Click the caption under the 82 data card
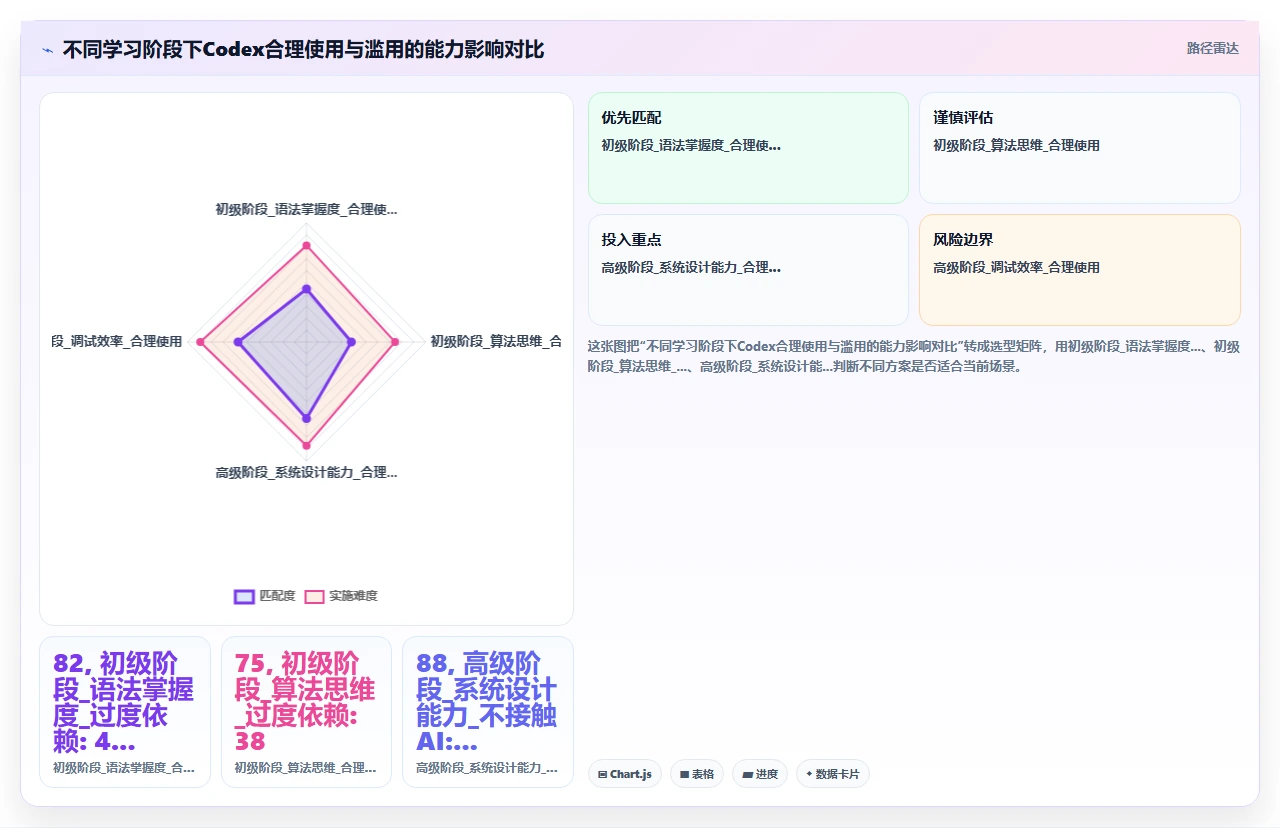This screenshot has width=1280, height=828. point(124,767)
